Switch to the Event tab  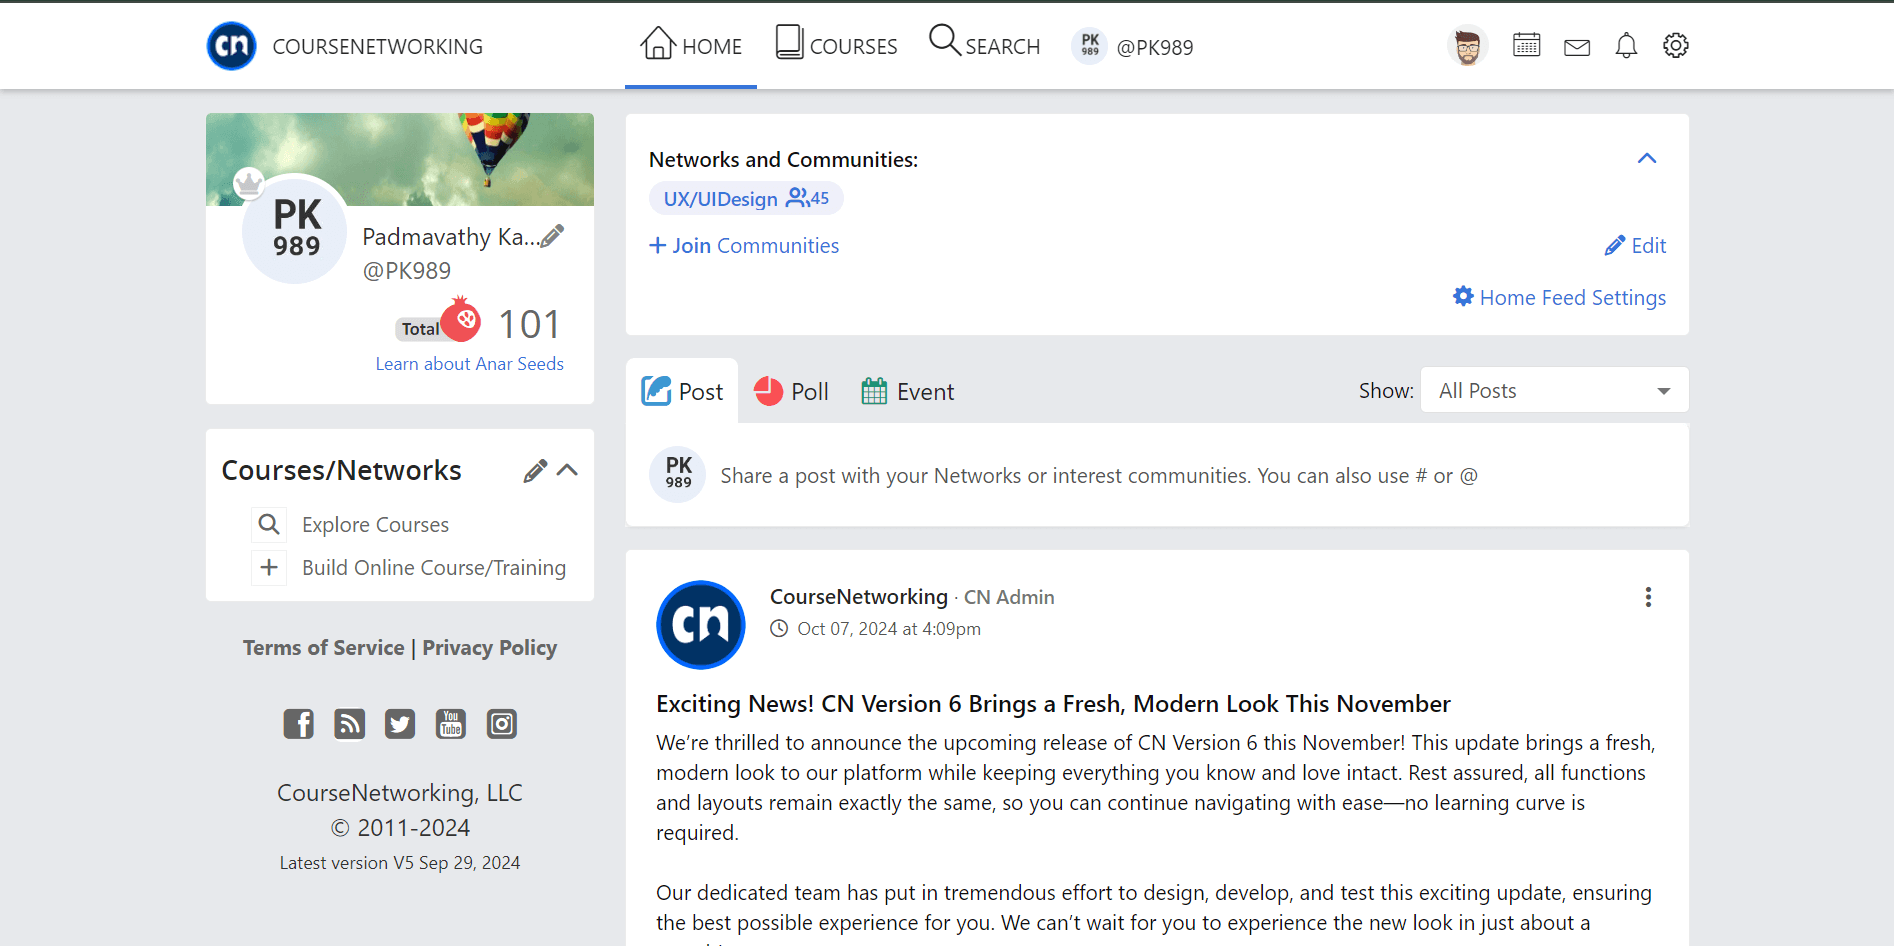[907, 391]
